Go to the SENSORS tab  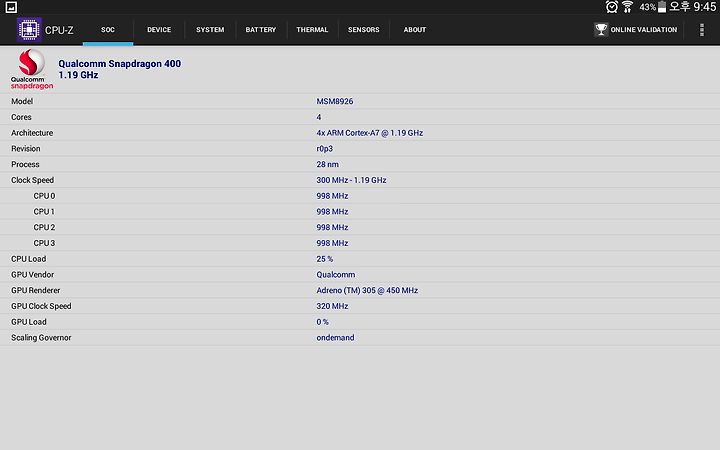[x=364, y=30]
